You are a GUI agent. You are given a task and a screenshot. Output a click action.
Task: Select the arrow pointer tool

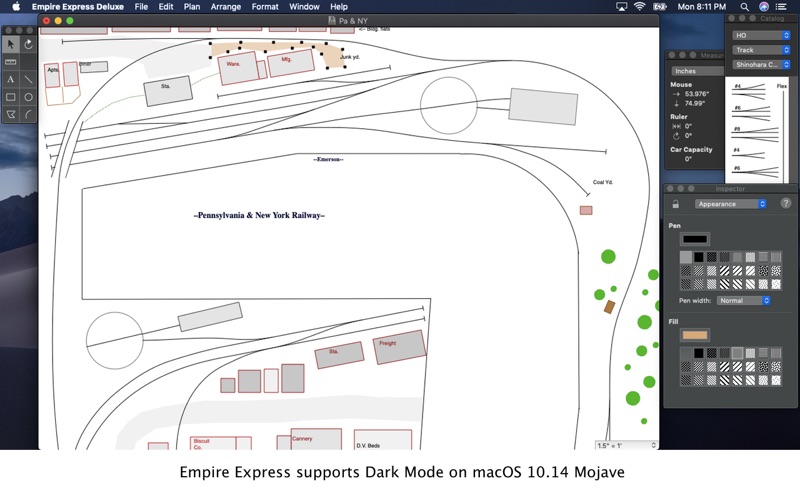coord(11,45)
